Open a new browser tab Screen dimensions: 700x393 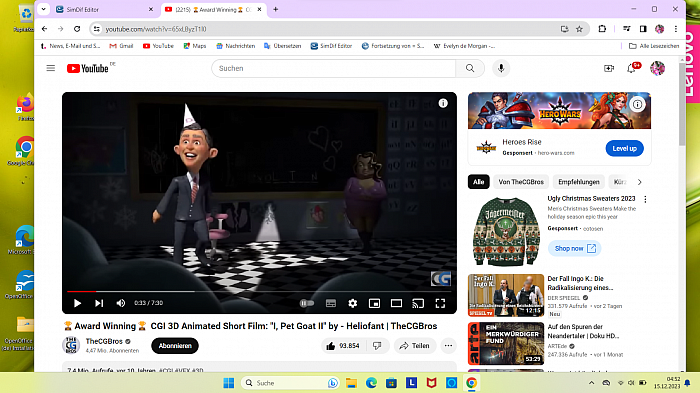(275, 9)
